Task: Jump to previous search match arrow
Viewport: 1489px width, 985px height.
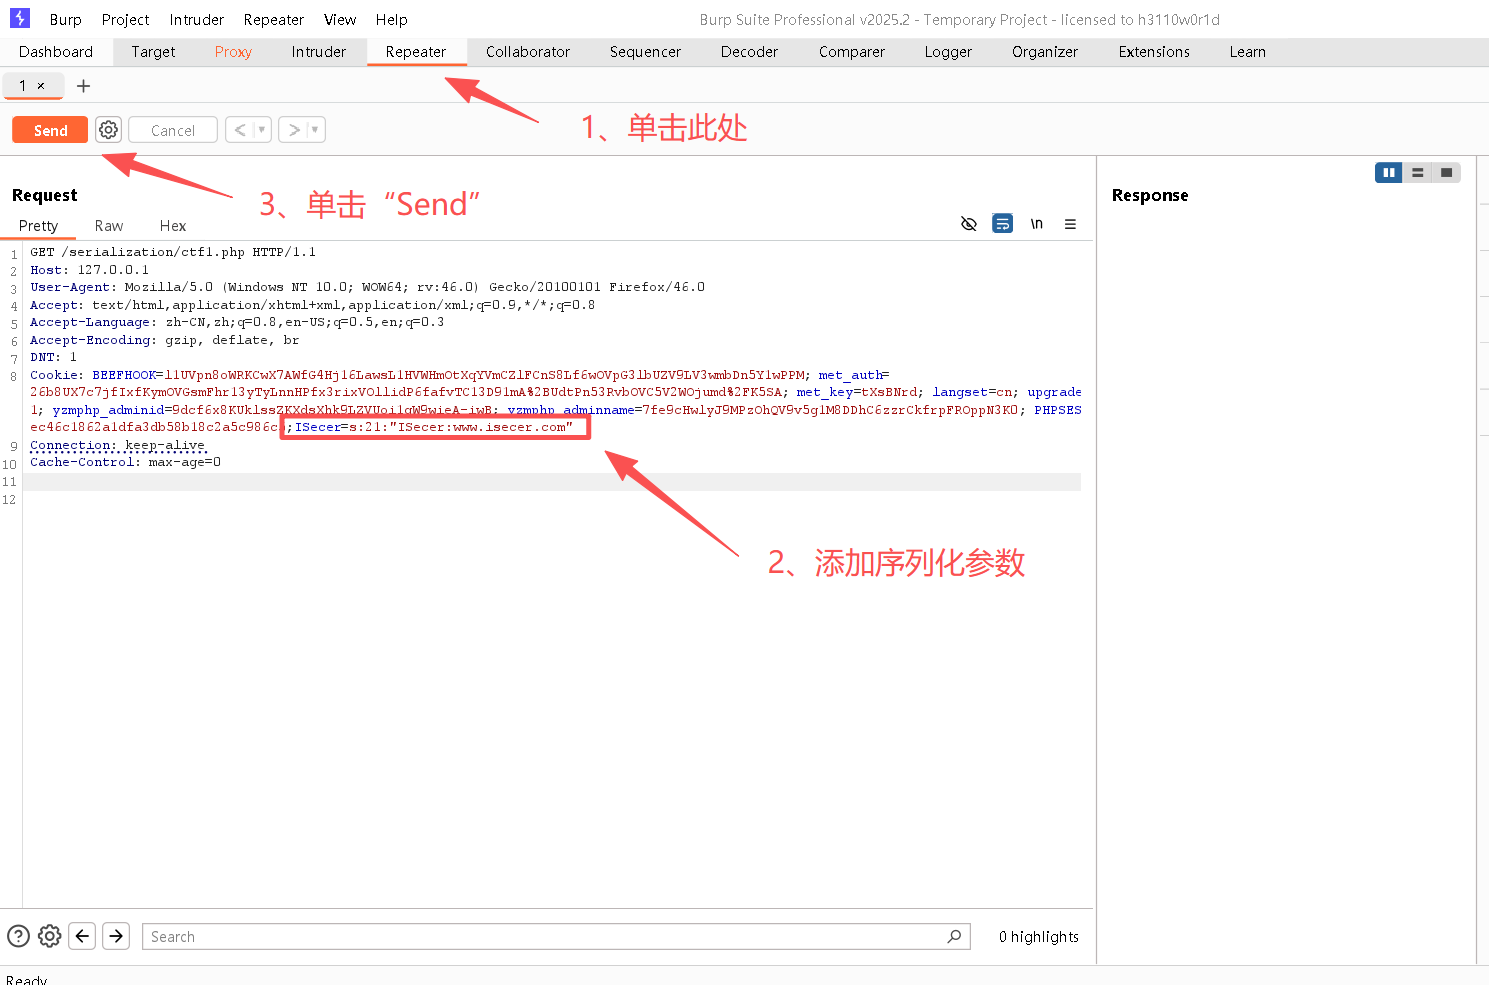Action: [x=83, y=936]
